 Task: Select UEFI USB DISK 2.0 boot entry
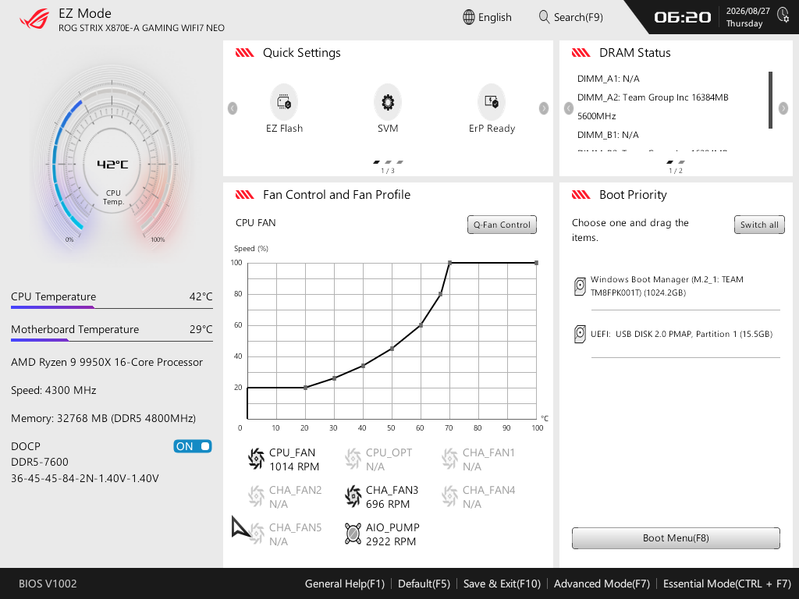coord(676,334)
